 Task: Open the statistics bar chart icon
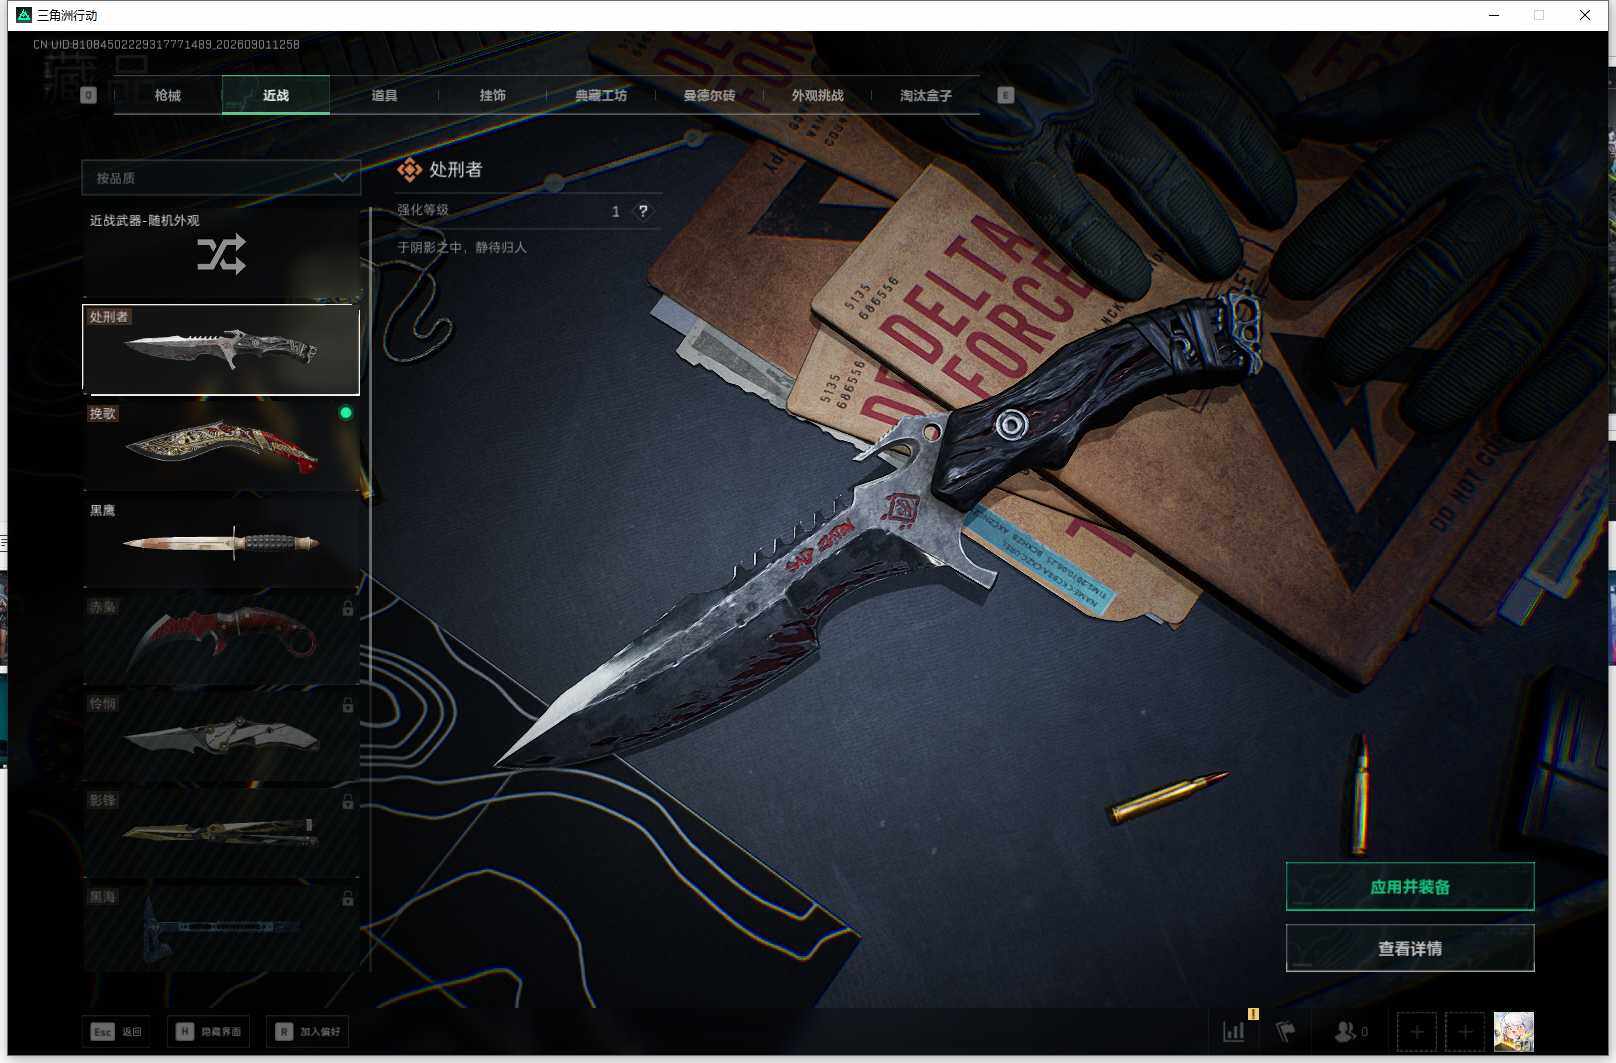click(1234, 1031)
